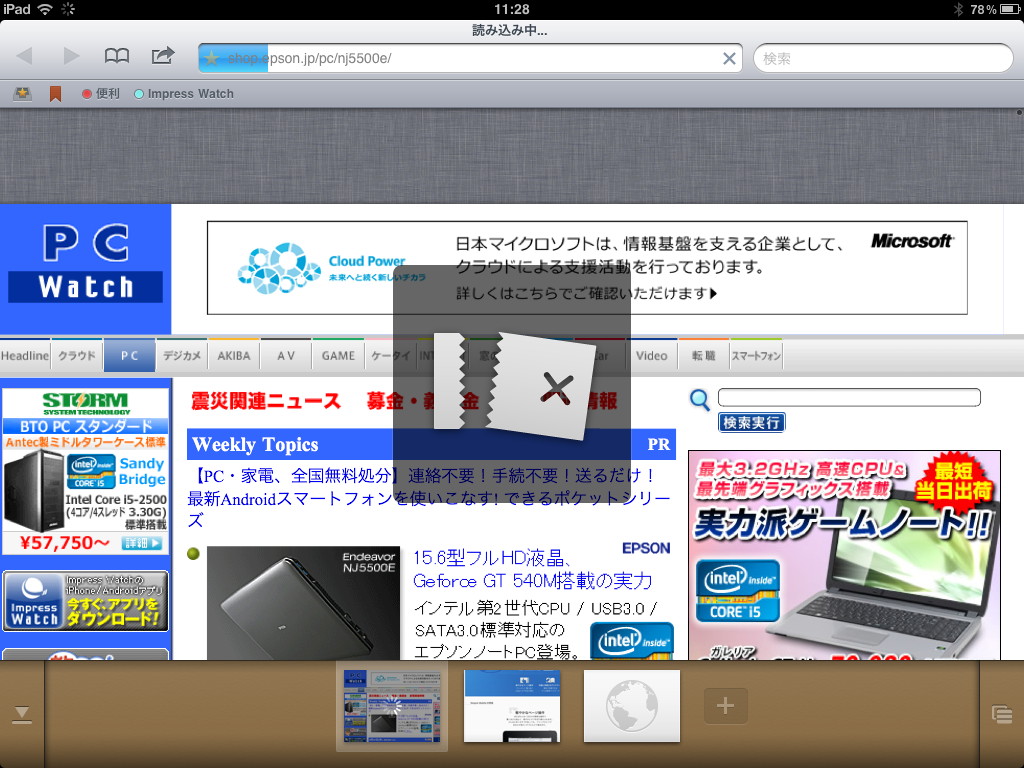Tap the blue highlighted progress area in address bar
Screen dimensions: 1024x768
[x=230, y=57]
